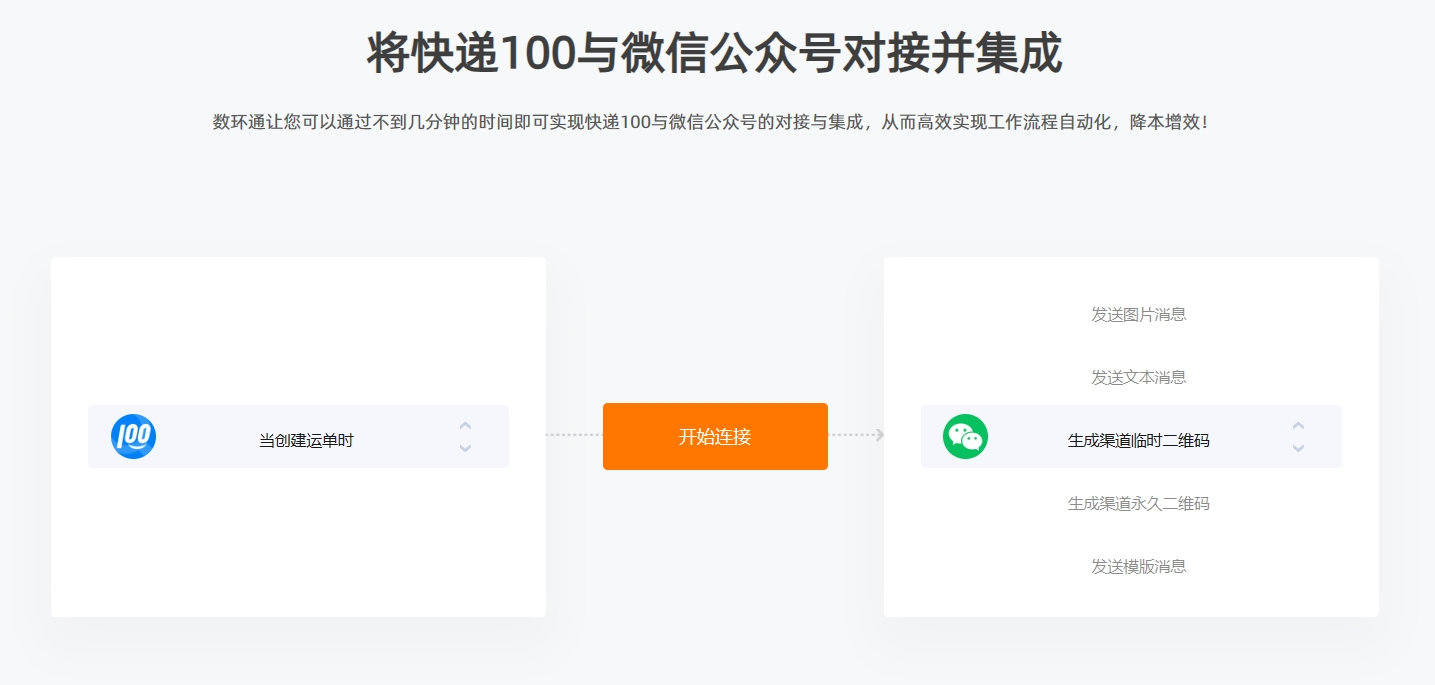Choose the 发送文本消息 action
Image resolution: width=1435 pixels, height=685 pixels.
click(x=1138, y=377)
